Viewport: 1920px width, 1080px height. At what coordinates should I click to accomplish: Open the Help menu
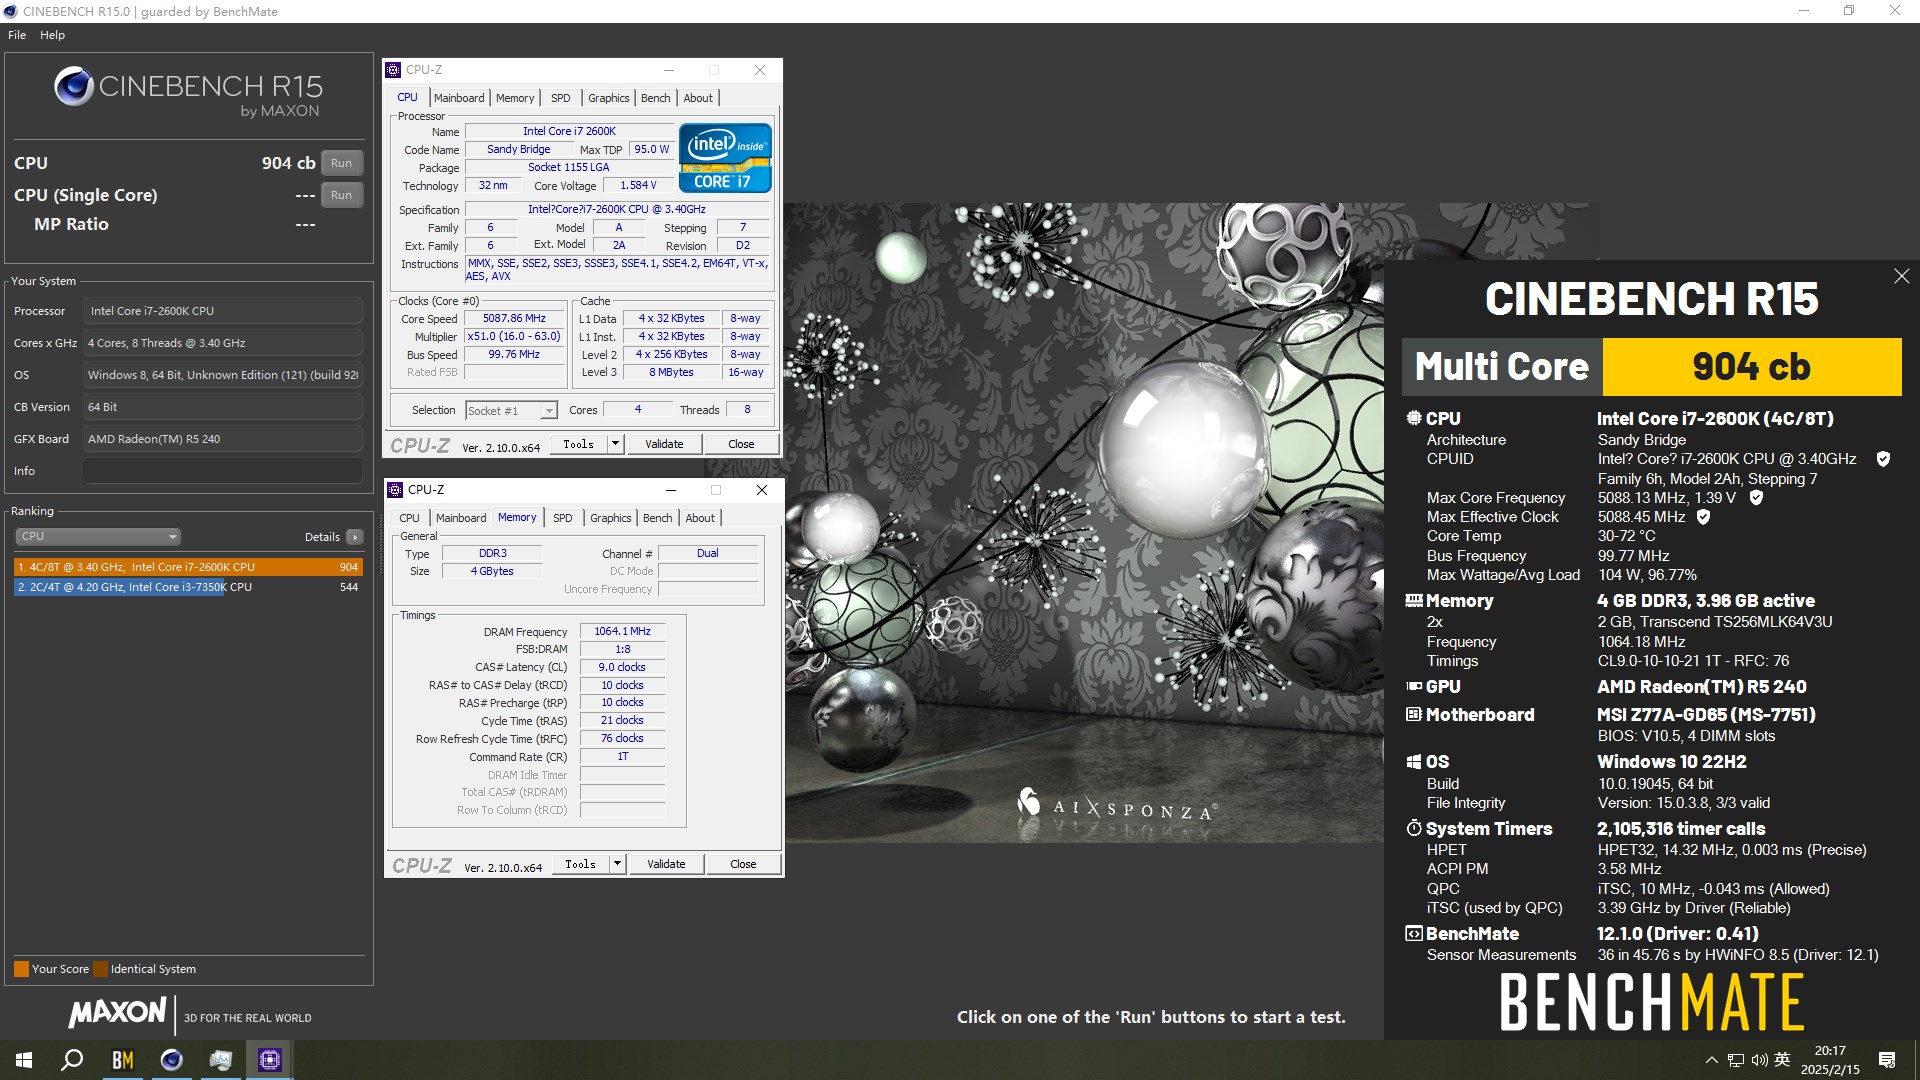point(52,35)
